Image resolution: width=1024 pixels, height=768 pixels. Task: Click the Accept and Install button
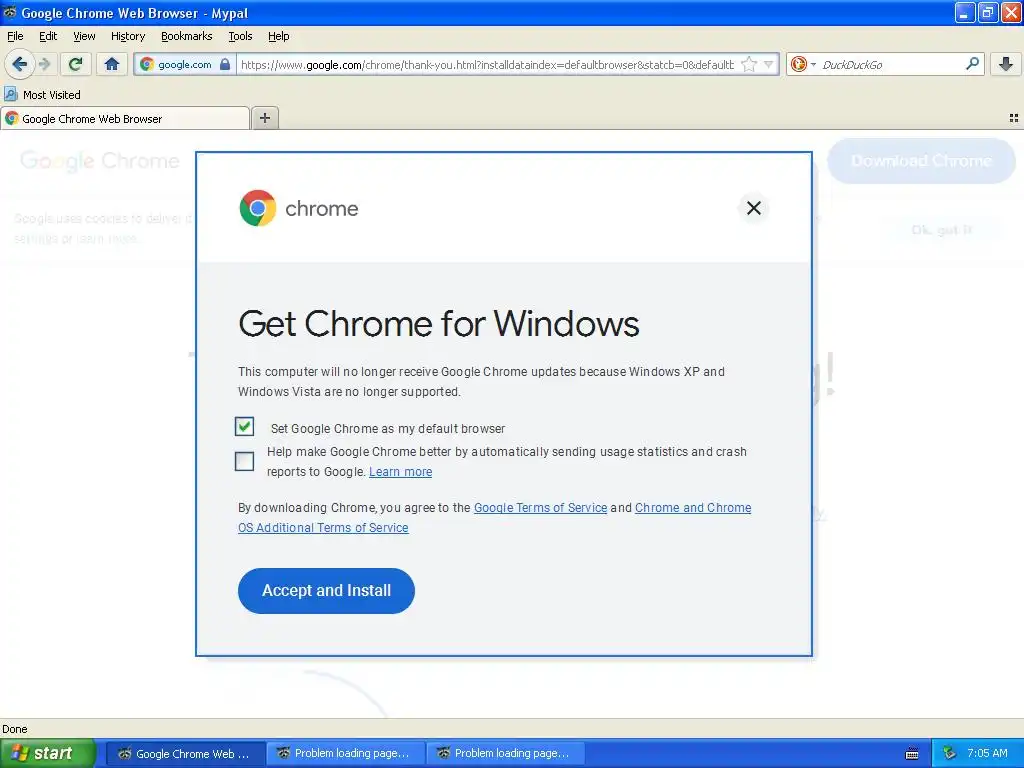coord(326,590)
